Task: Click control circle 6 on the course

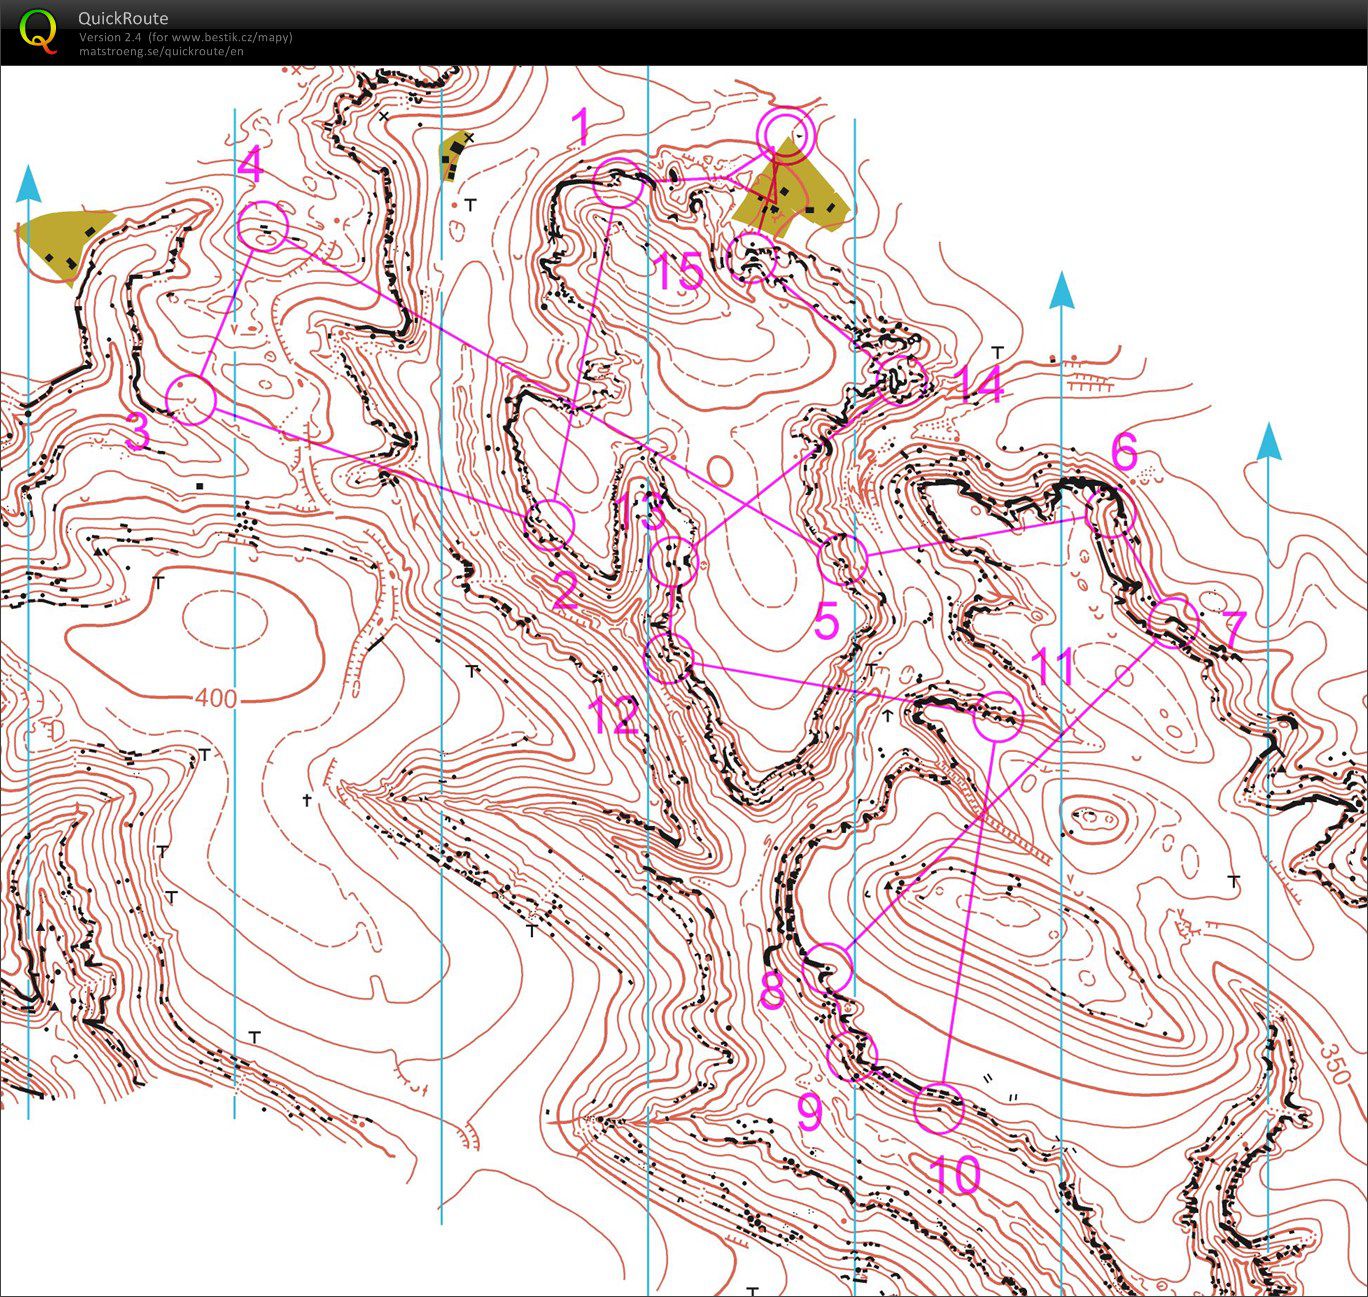Action: [1111, 512]
